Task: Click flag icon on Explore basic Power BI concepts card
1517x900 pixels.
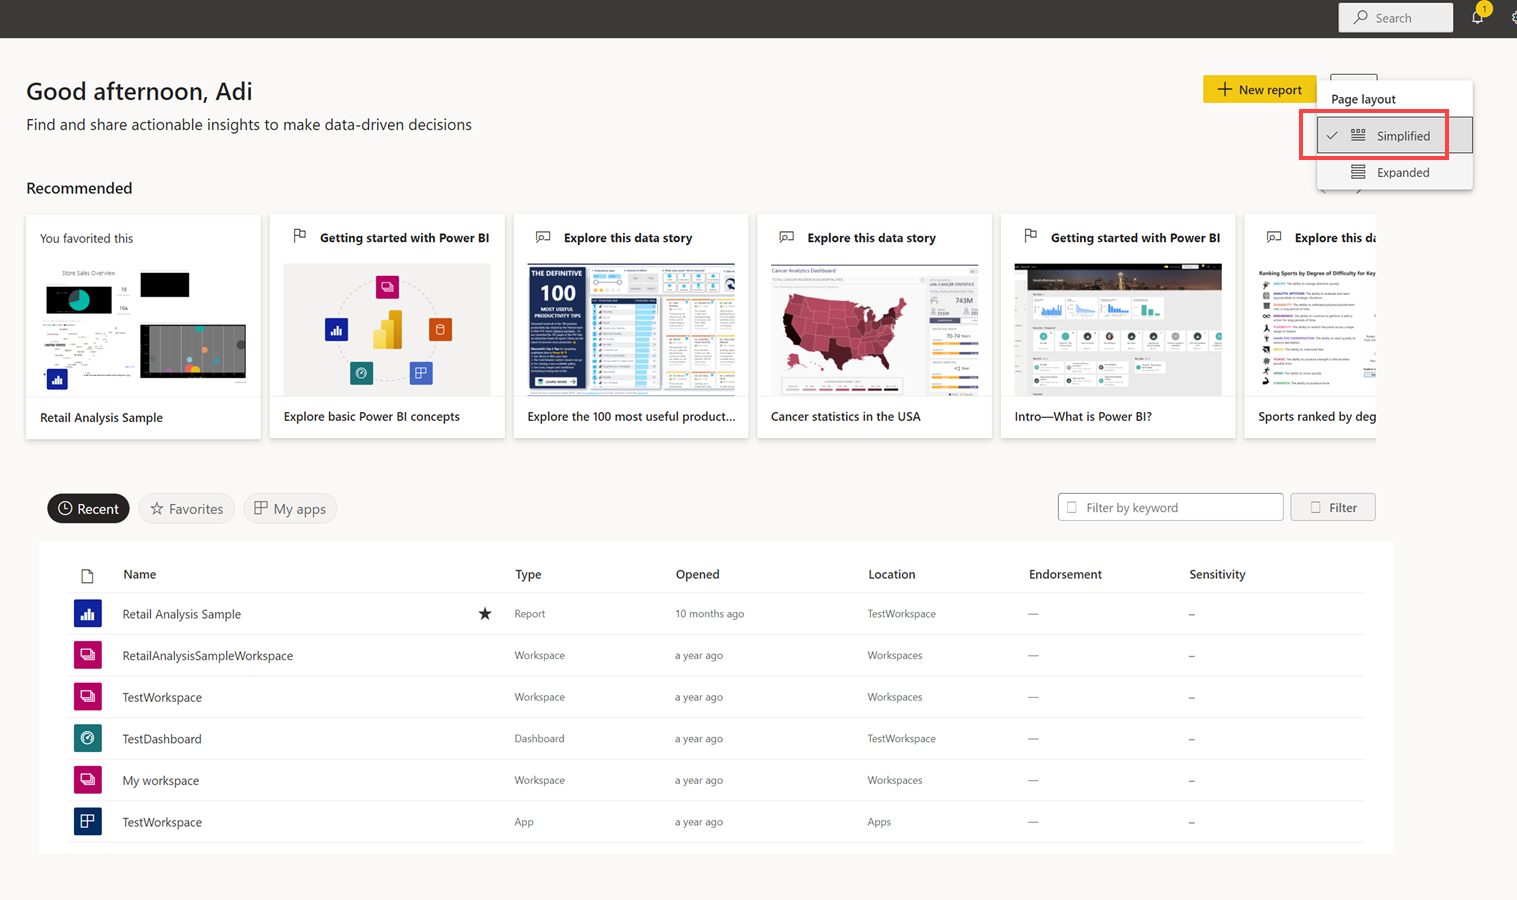Action: click(x=299, y=236)
